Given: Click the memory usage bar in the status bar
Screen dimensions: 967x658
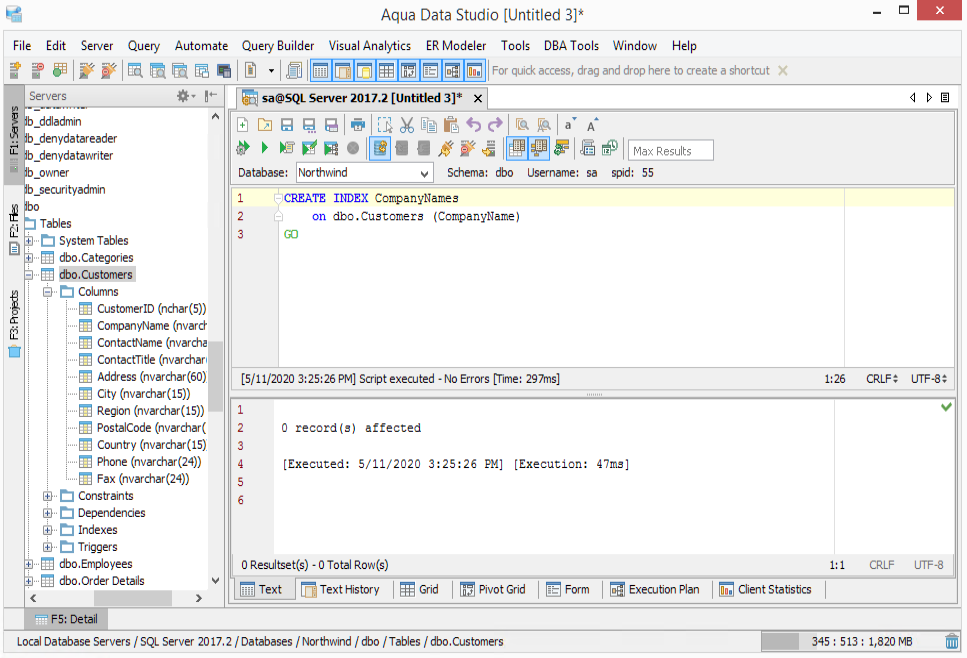Looking at the screenshot, I should (851, 641).
